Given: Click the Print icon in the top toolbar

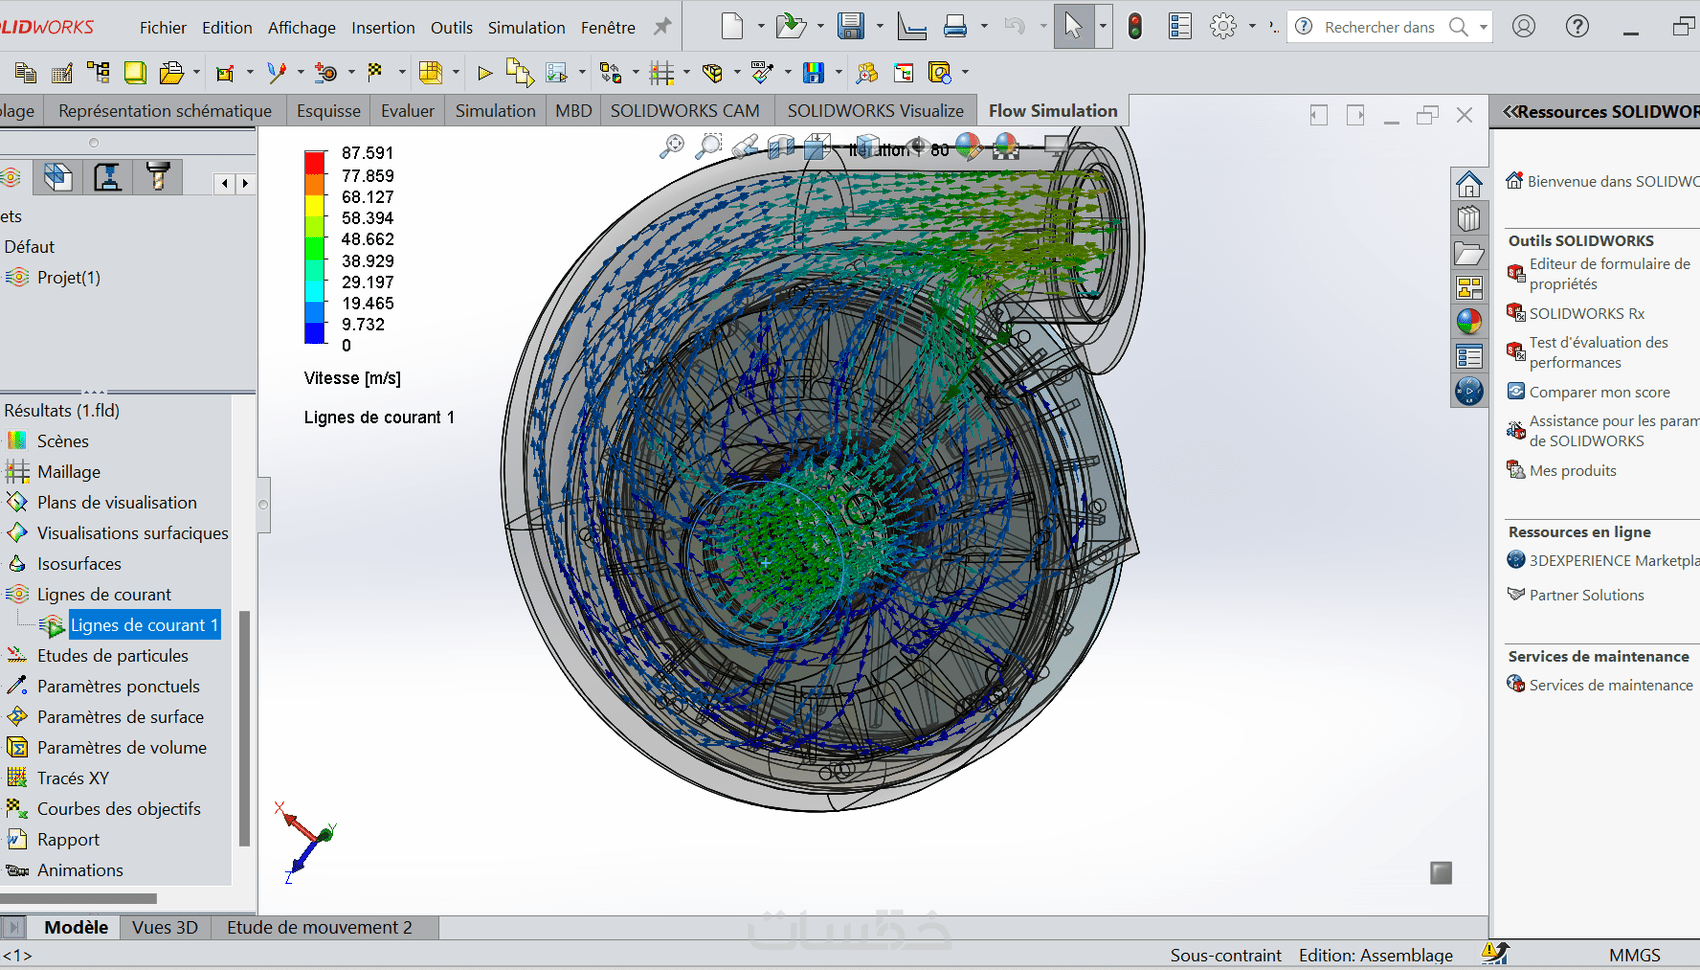Looking at the screenshot, I should coord(955,27).
